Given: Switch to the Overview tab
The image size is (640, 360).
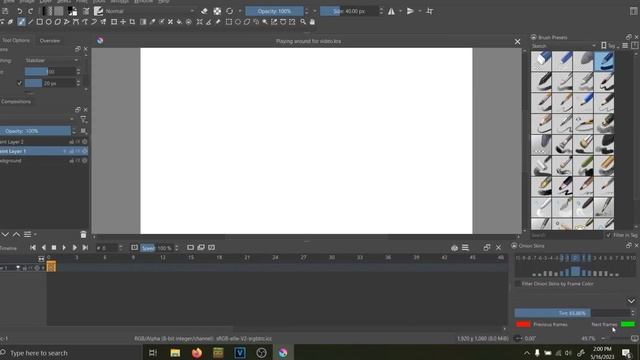Looking at the screenshot, I should (50, 41).
